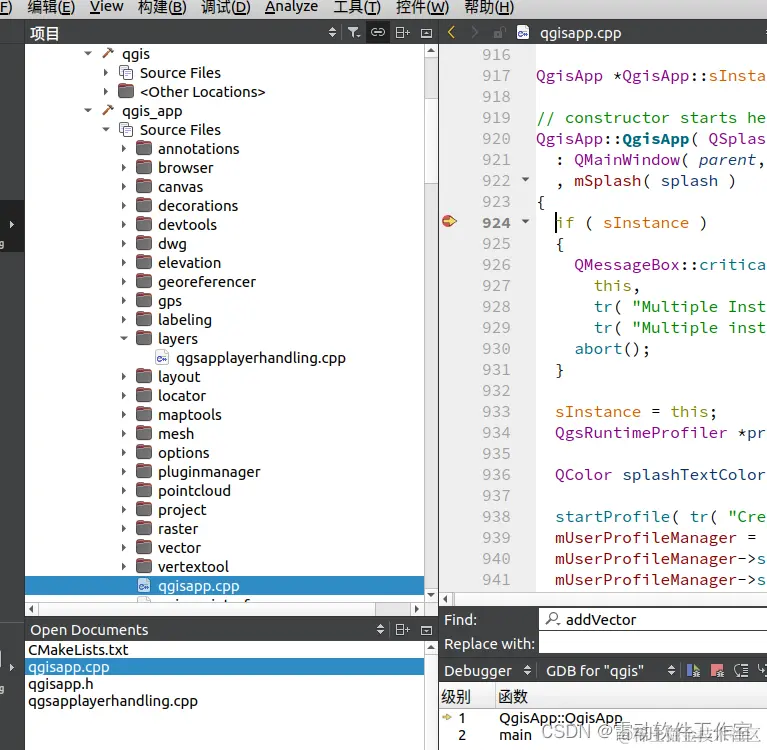Open the filter tree options in the Projects panel

click(354, 33)
